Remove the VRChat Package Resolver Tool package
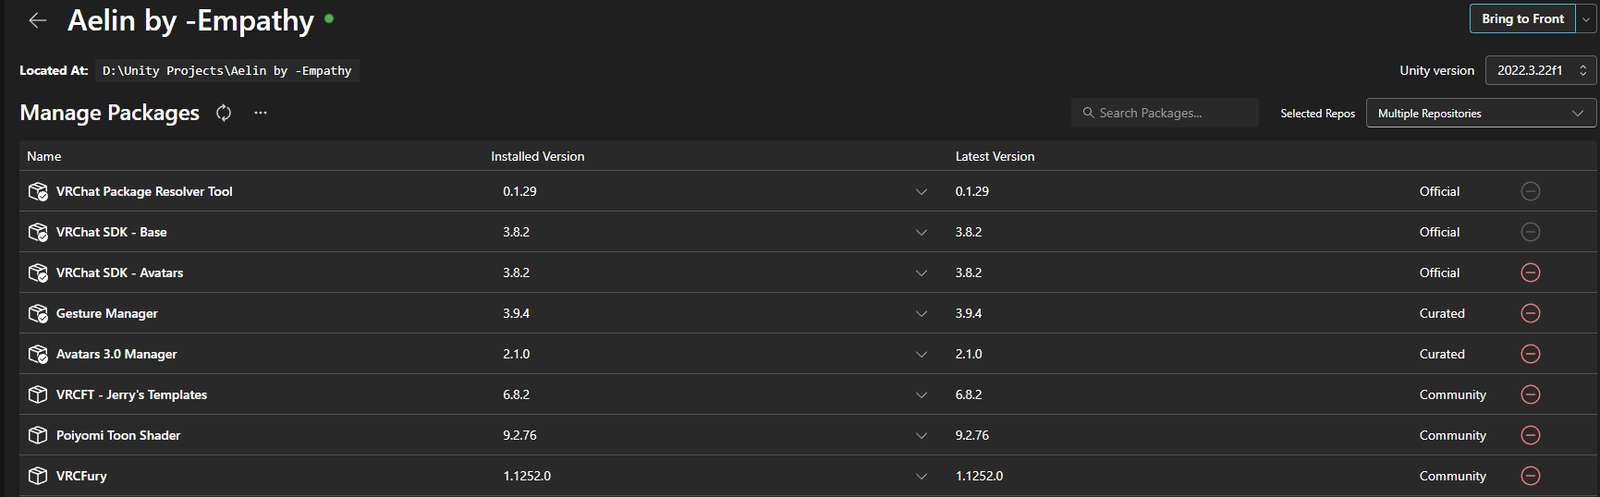 [x=1530, y=191]
